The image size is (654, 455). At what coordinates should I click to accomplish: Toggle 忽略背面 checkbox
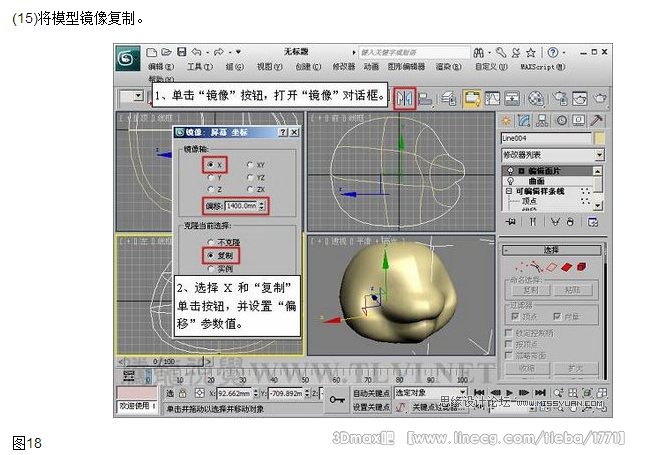click(508, 355)
